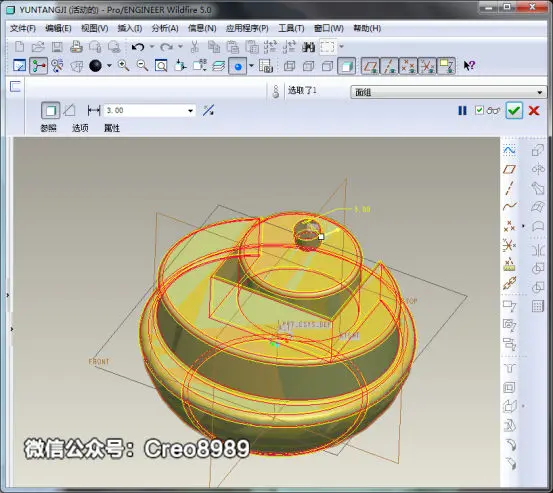This screenshot has width=553, height=493.
Task: Click the binoculars search tool icon
Action: pyautogui.click(x=309, y=47)
